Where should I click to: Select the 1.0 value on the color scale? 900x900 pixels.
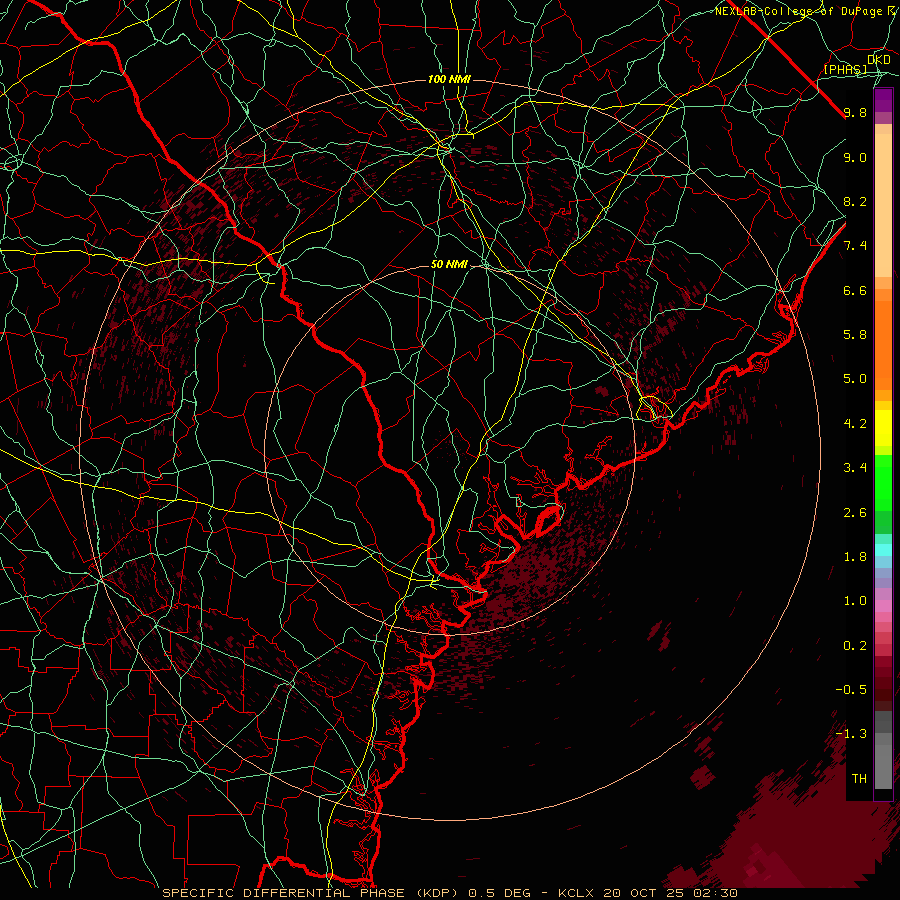(x=855, y=601)
